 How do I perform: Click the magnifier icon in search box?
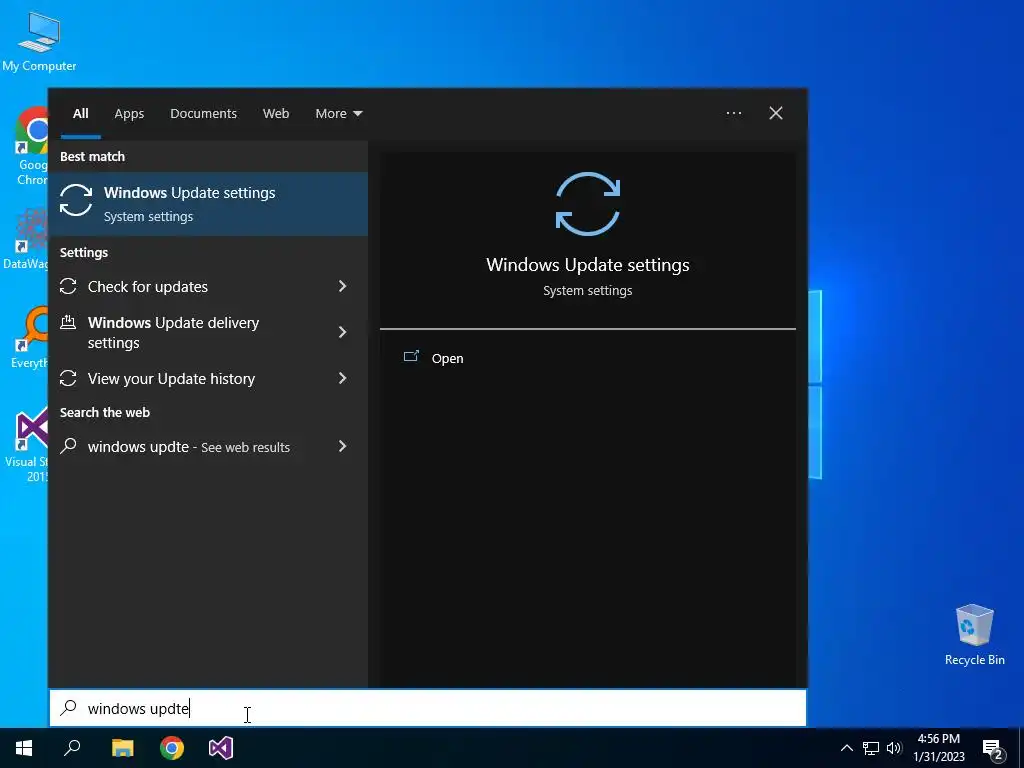69,708
